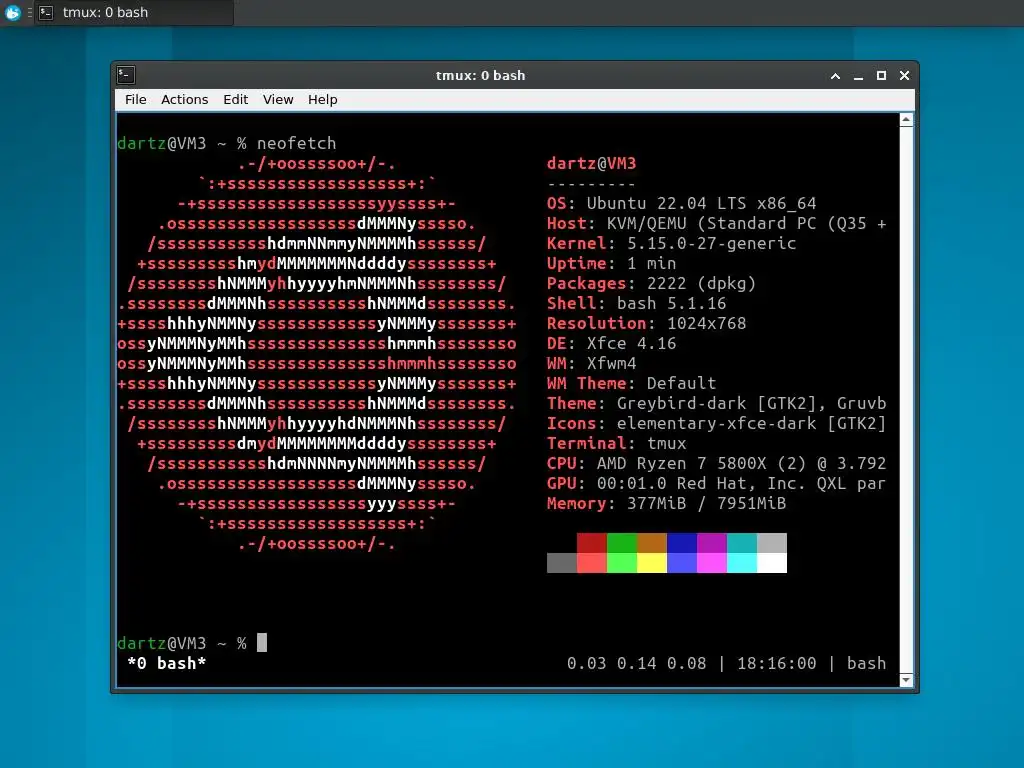Click the dark blue color block
1024x768 pixels.
pyautogui.click(x=682, y=543)
